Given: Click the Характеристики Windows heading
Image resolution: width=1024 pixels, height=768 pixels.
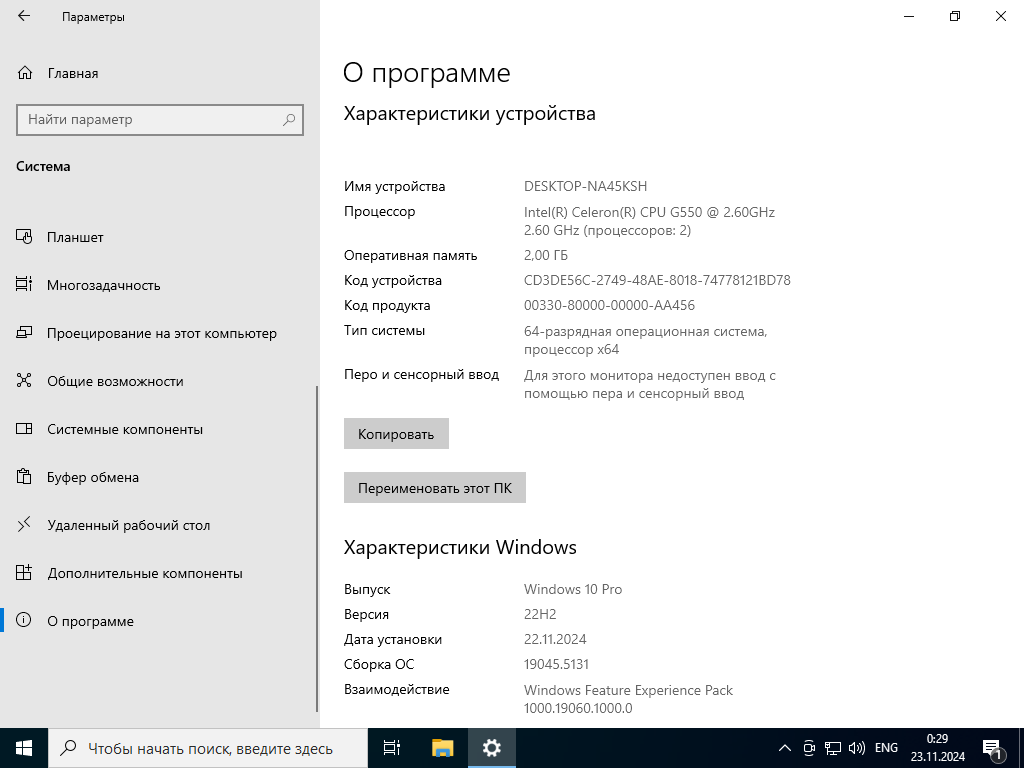Looking at the screenshot, I should coord(460,547).
